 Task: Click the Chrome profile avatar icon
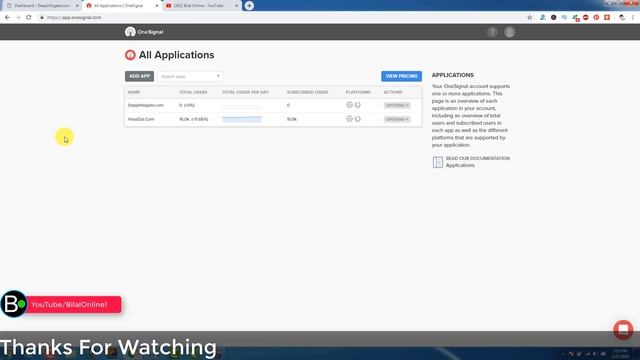pyautogui.click(x=622, y=18)
